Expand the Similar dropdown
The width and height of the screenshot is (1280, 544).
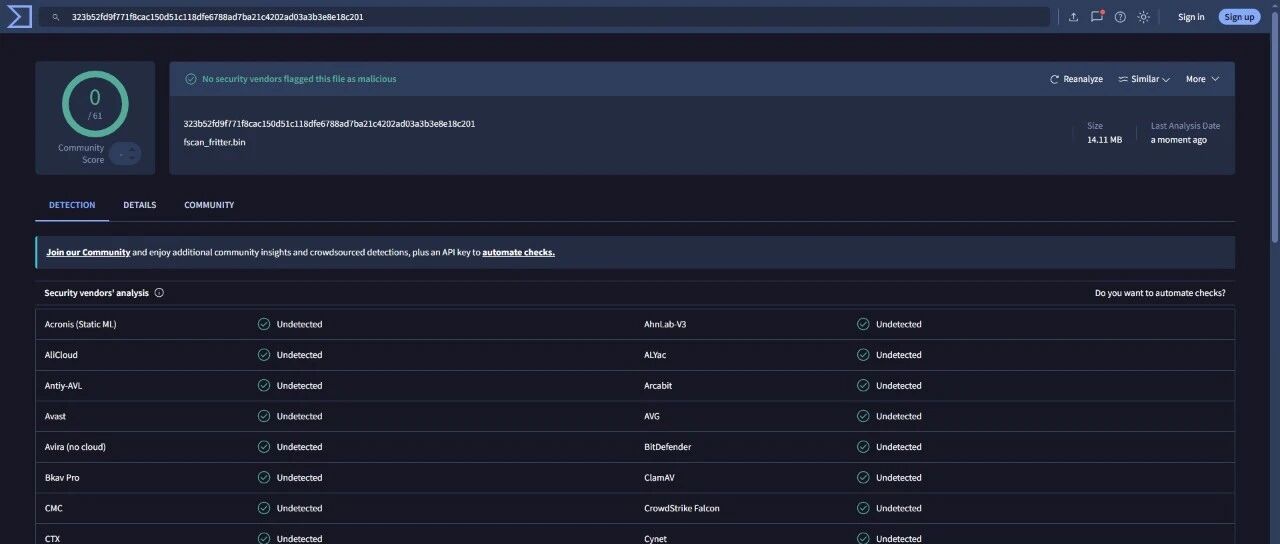(x=1144, y=79)
